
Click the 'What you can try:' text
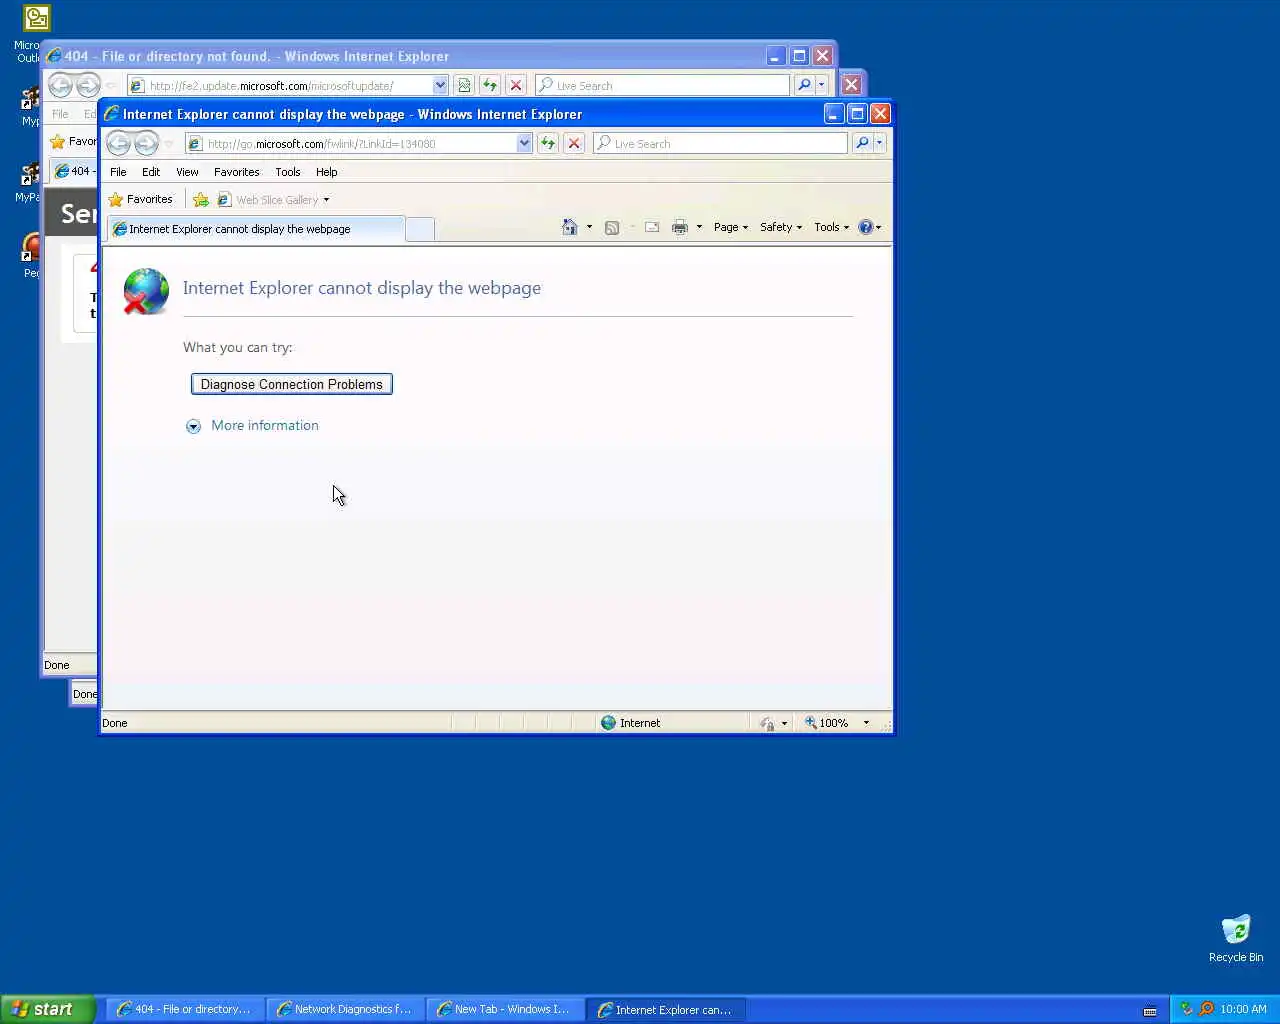[238, 347]
